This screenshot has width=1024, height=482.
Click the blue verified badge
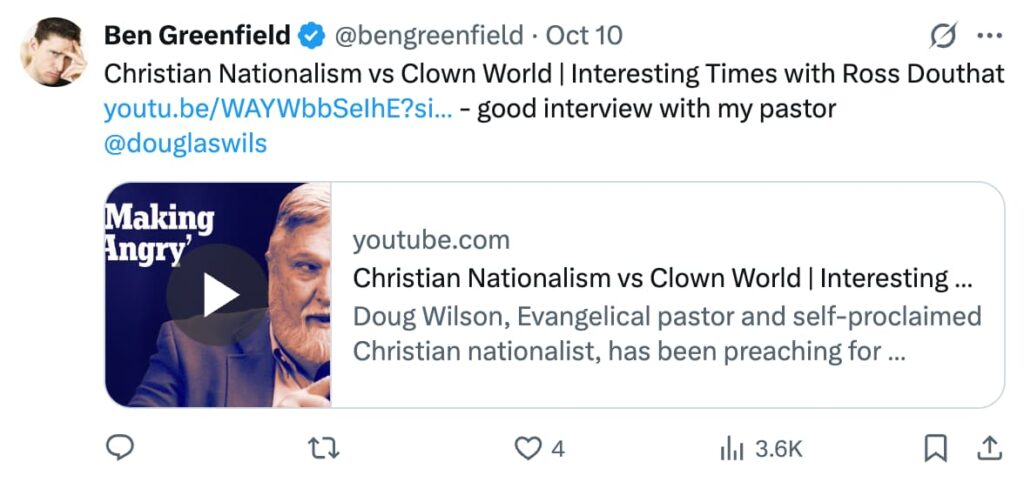point(312,36)
